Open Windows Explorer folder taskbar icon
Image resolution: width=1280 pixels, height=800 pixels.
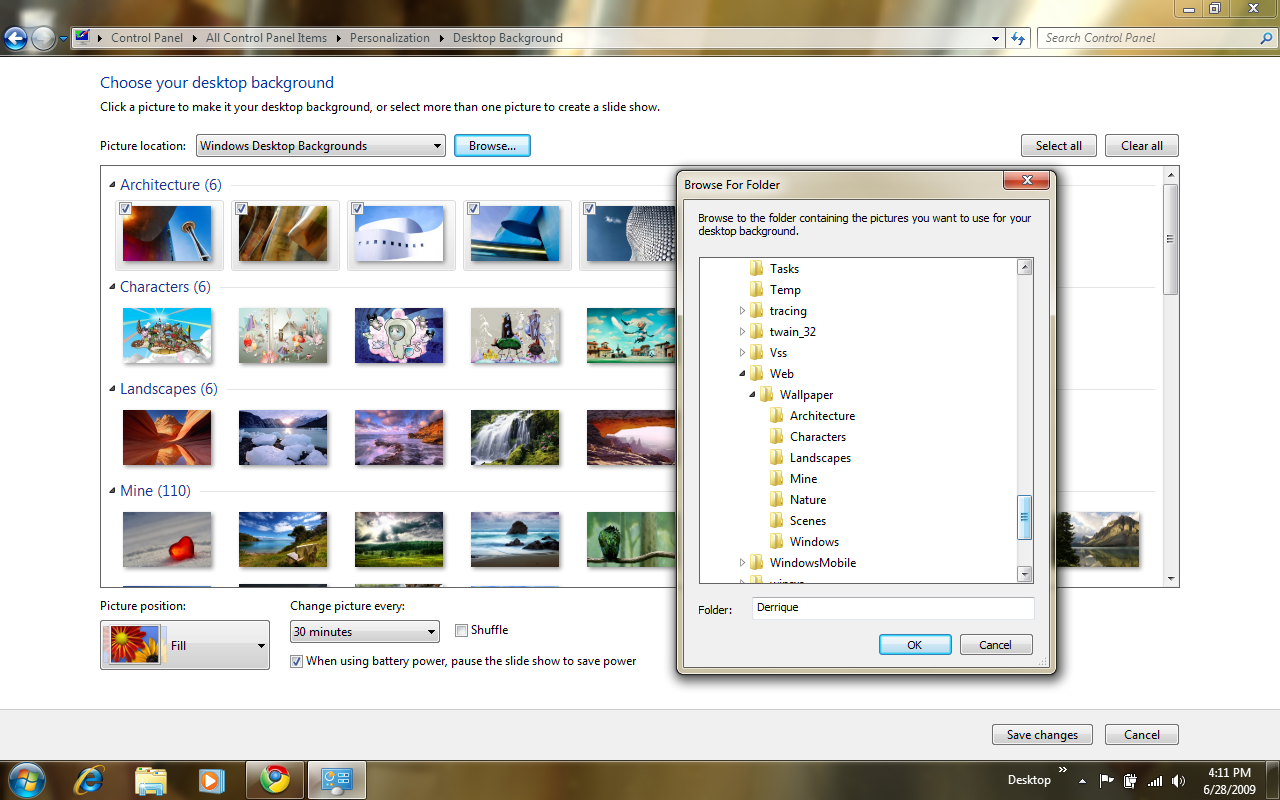pyautogui.click(x=151, y=779)
